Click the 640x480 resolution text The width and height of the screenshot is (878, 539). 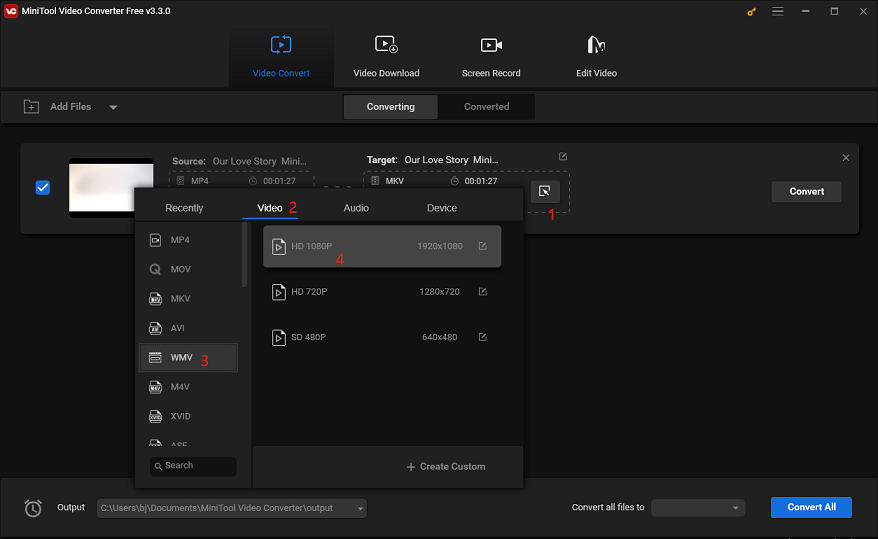coord(440,337)
